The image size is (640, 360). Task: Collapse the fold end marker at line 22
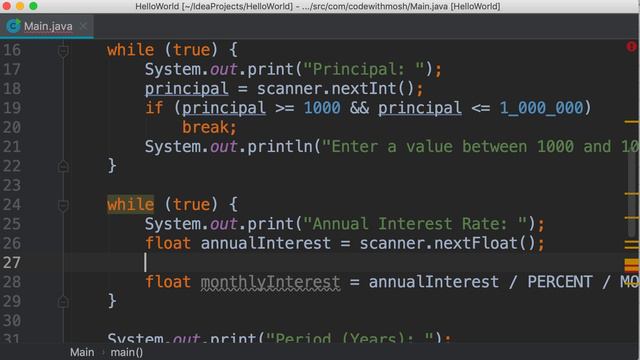point(63,166)
